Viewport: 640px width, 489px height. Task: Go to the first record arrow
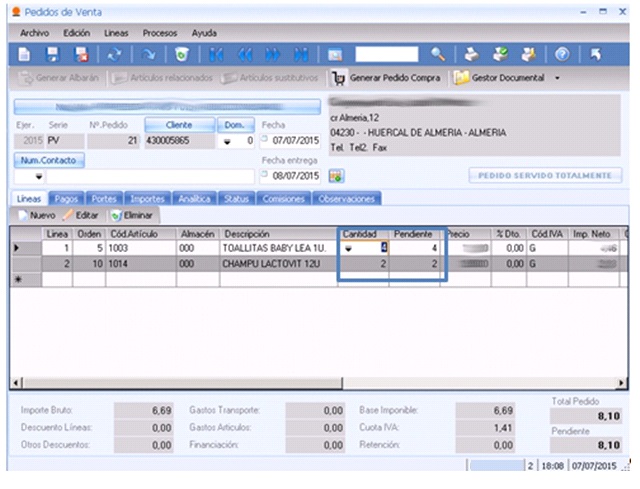click(217, 53)
